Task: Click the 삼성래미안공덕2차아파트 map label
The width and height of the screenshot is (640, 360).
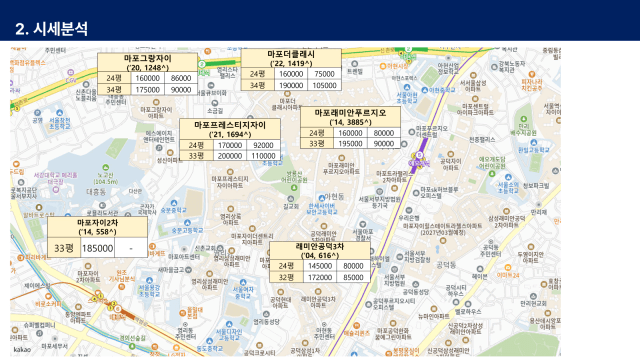Action: 507,222
